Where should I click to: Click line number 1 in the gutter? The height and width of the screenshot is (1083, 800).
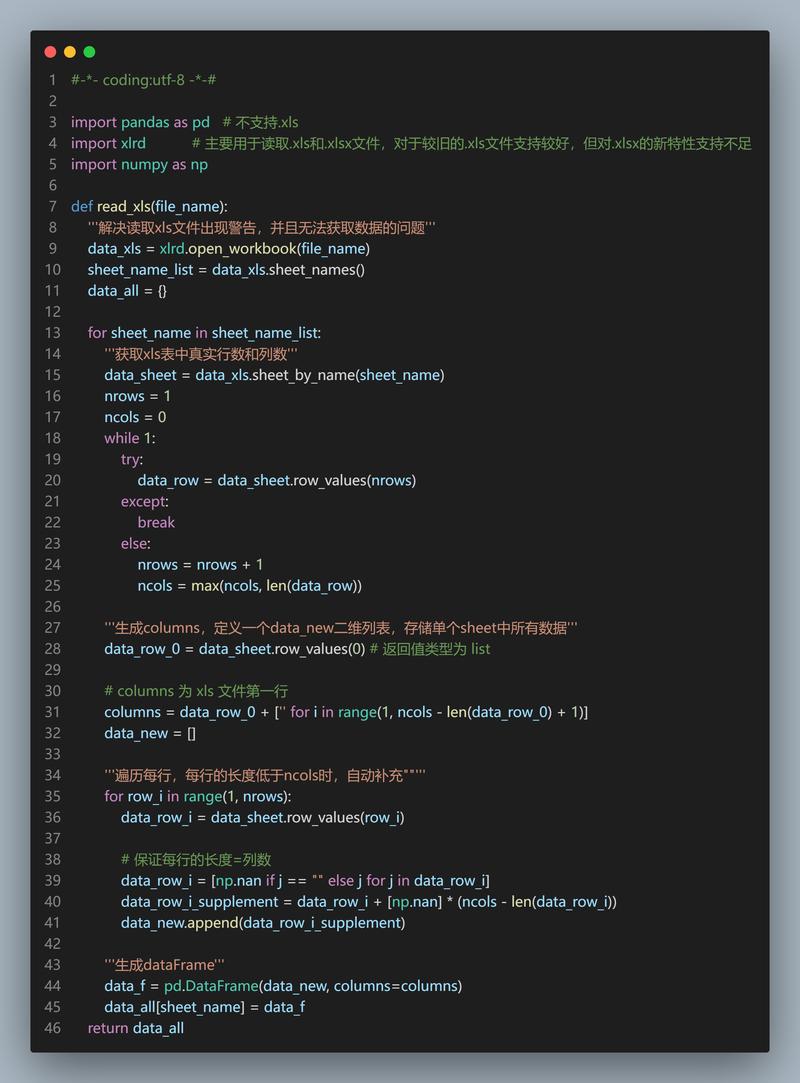click(x=52, y=79)
